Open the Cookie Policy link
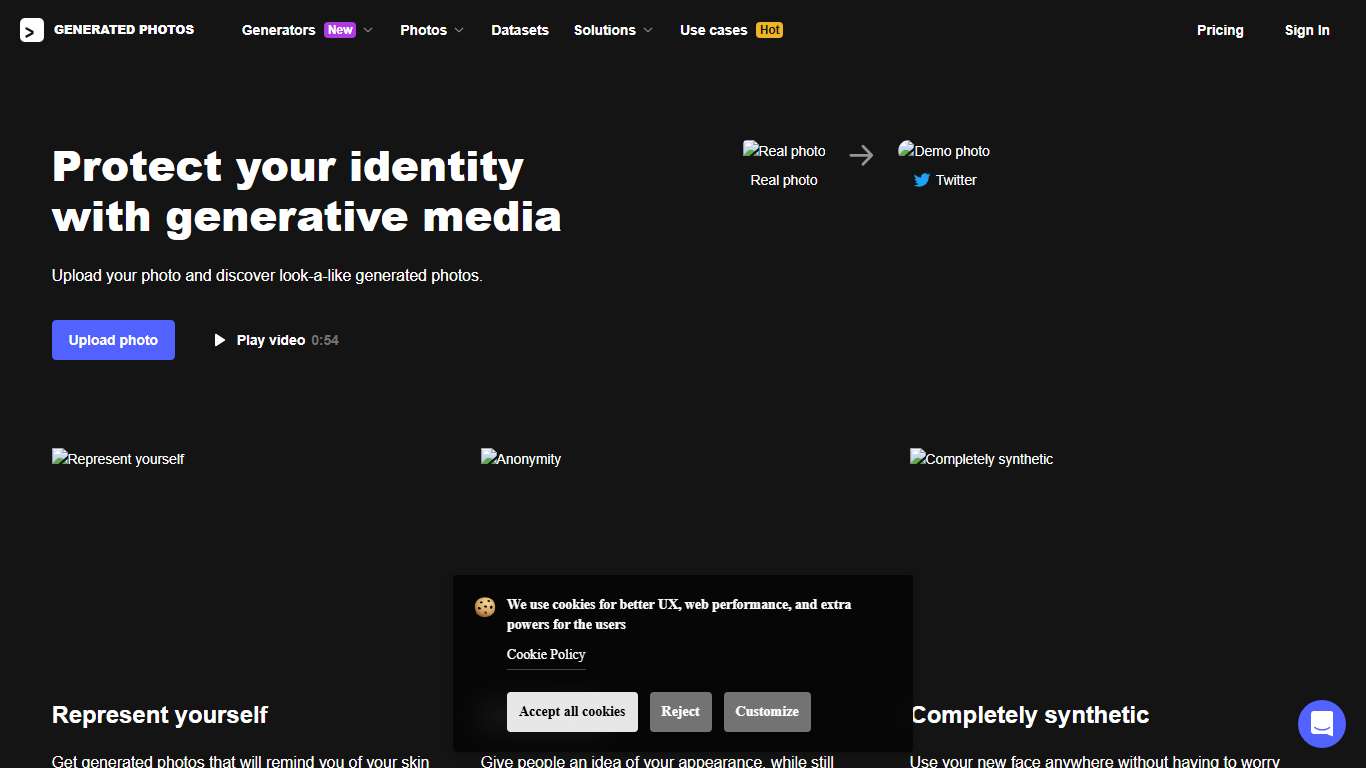Image resolution: width=1366 pixels, height=768 pixels. point(546,654)
